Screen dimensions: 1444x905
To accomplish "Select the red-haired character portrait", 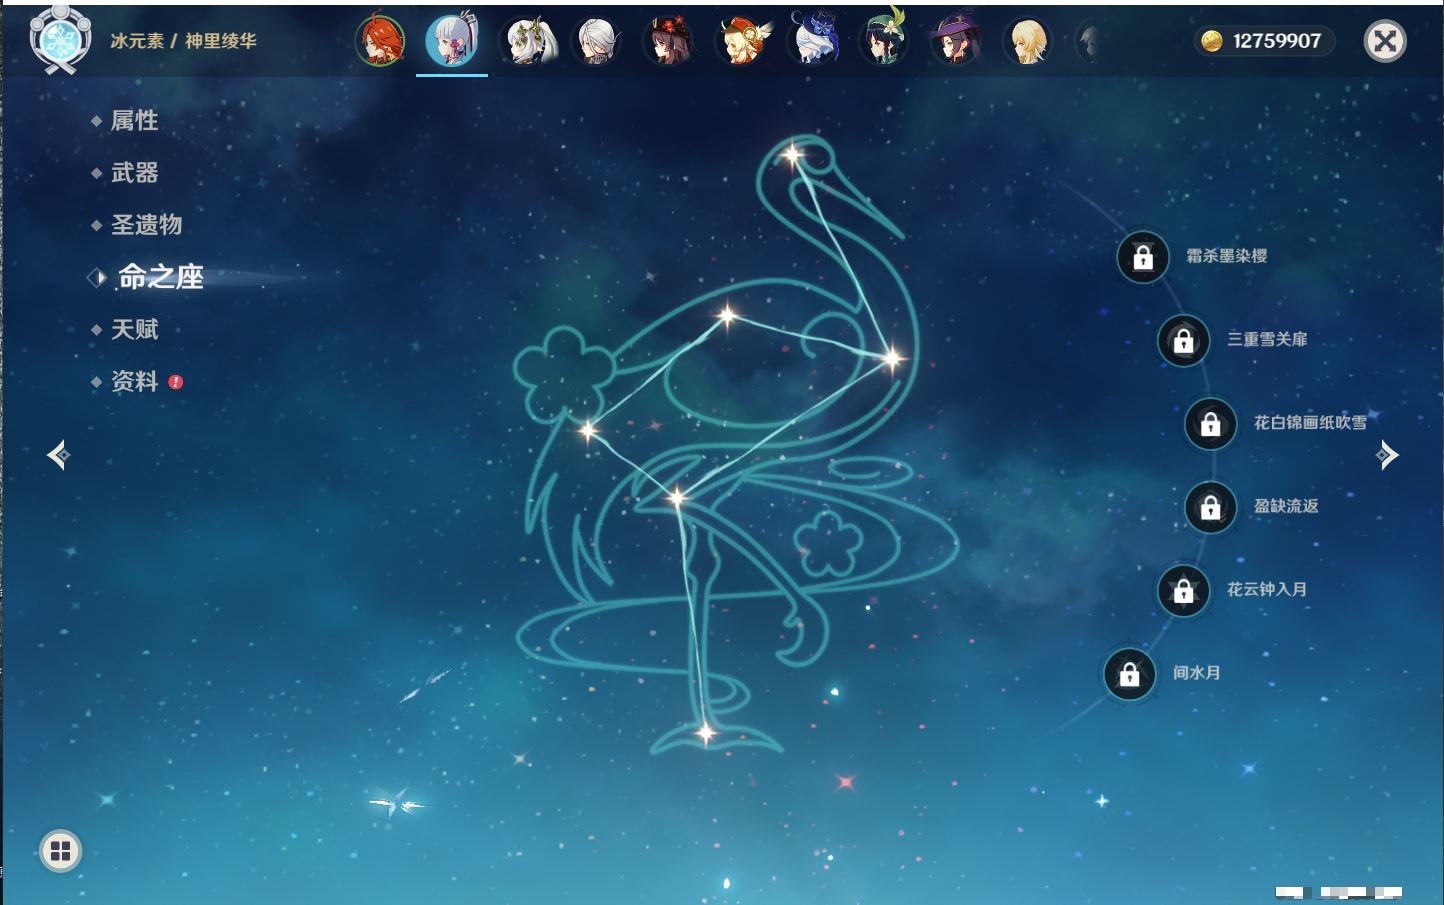I will (380, 42).
